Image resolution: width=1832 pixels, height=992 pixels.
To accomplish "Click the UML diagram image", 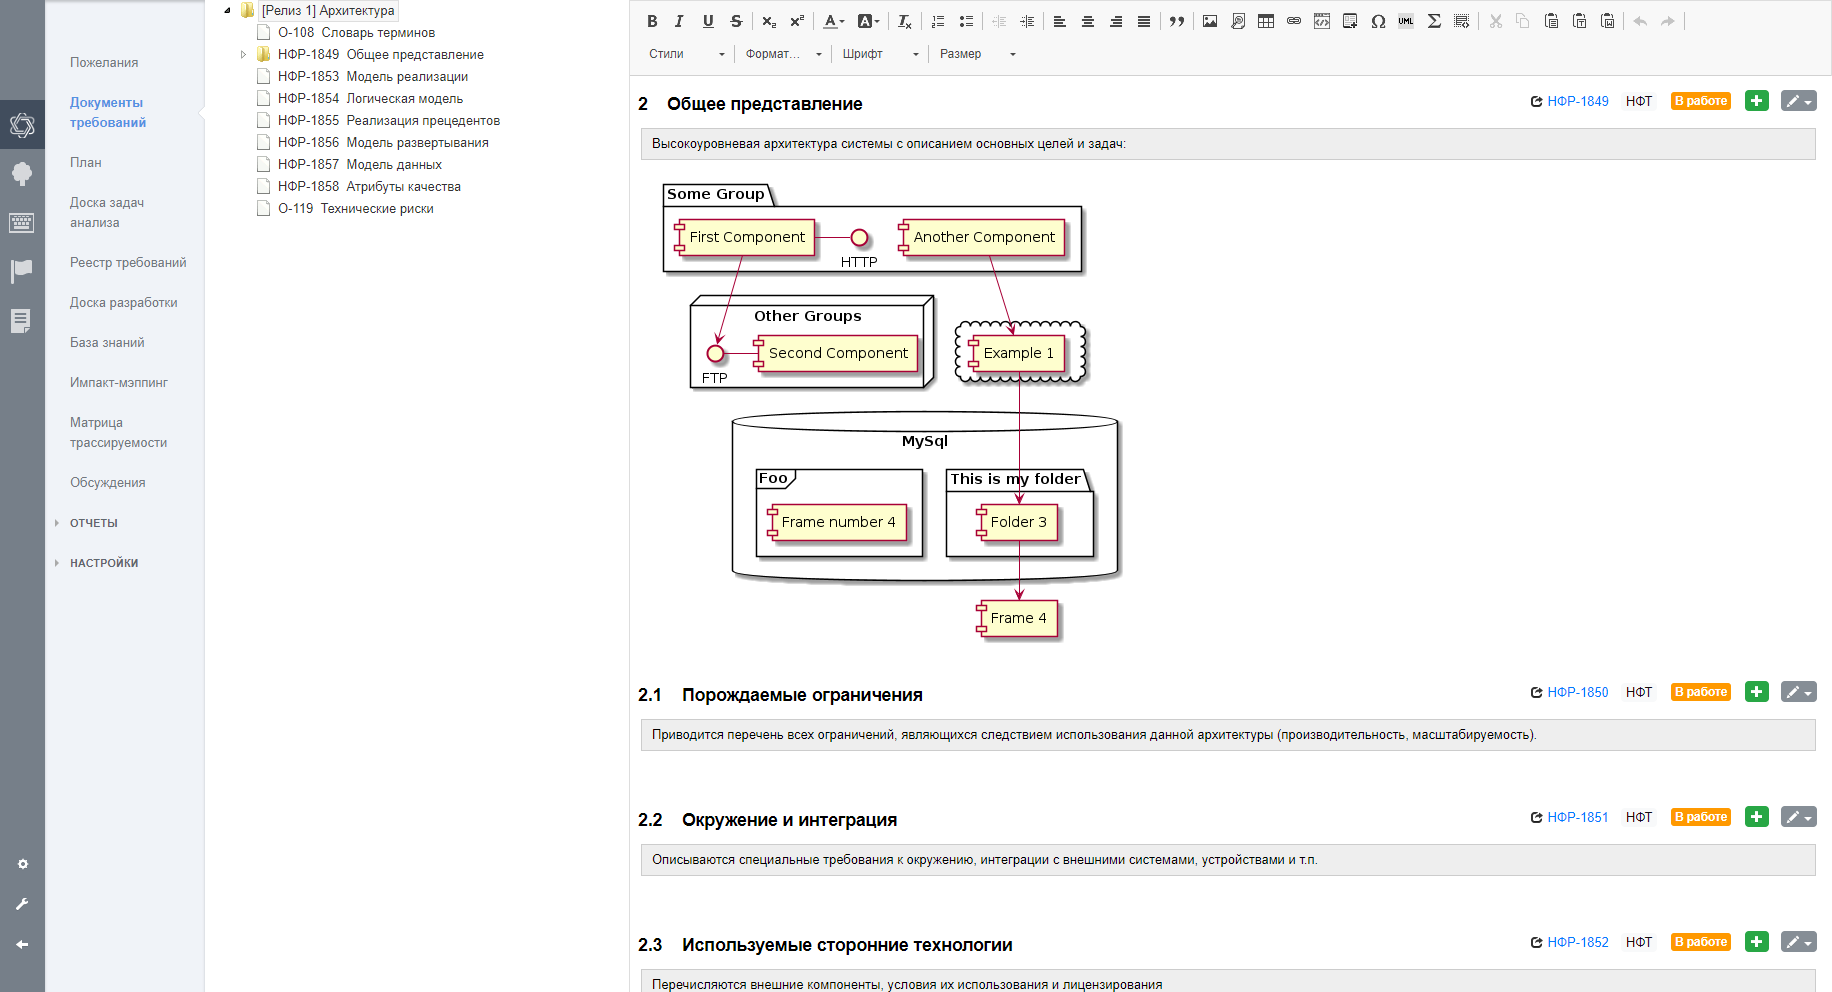I will click(890, 412).
